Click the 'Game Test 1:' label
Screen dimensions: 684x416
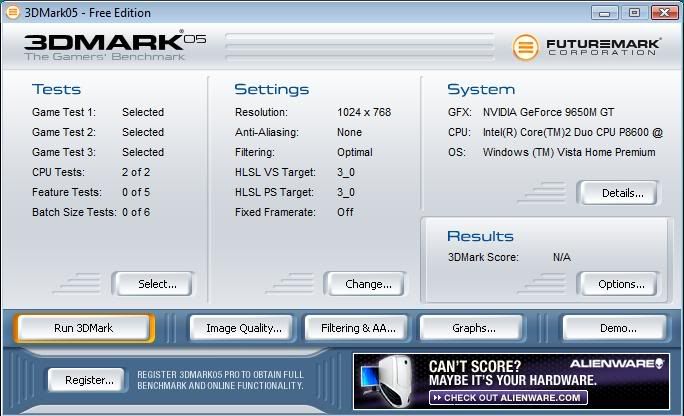64,112
